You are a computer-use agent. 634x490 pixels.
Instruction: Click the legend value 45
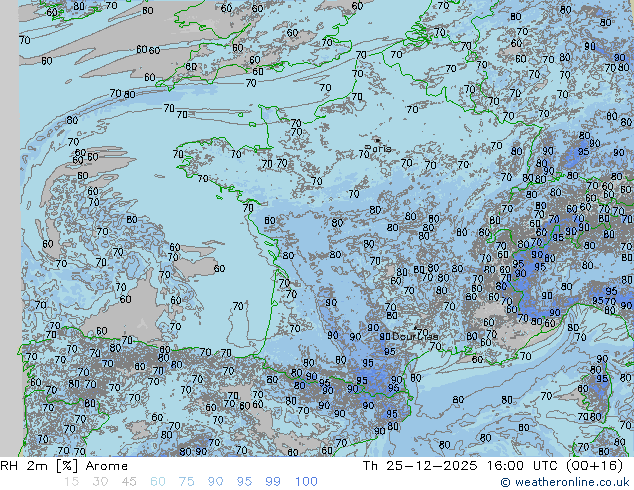pos(129,482)
